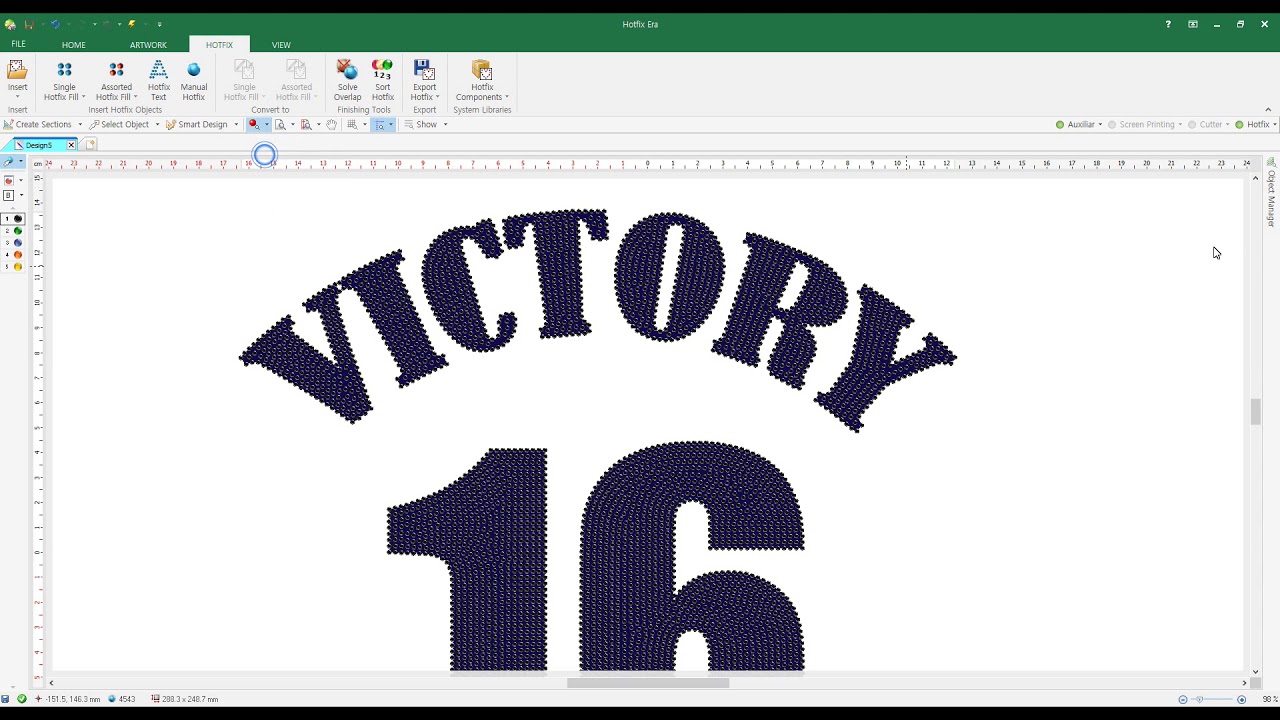Click the ribbon display options icon

tap(1193, 24)
